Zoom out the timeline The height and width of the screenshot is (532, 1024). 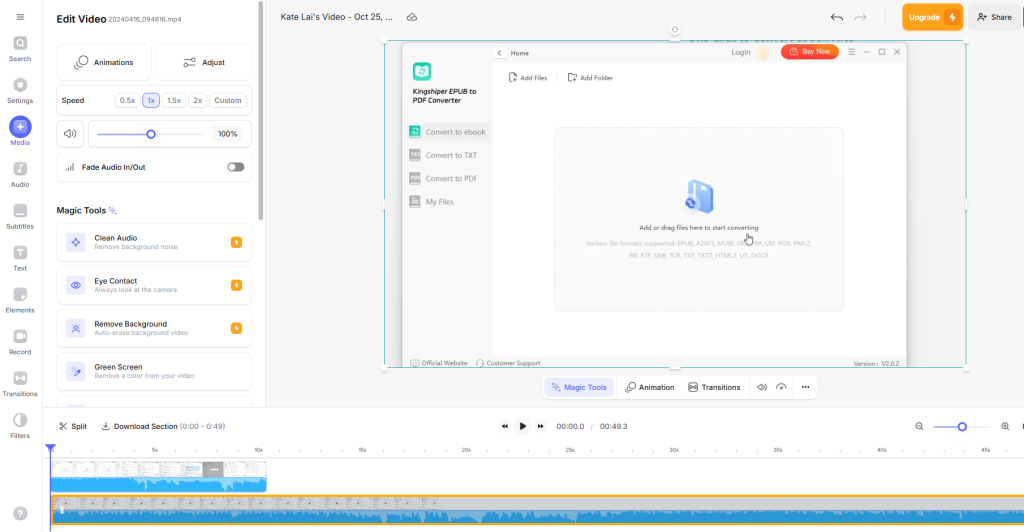pos(919,426)
